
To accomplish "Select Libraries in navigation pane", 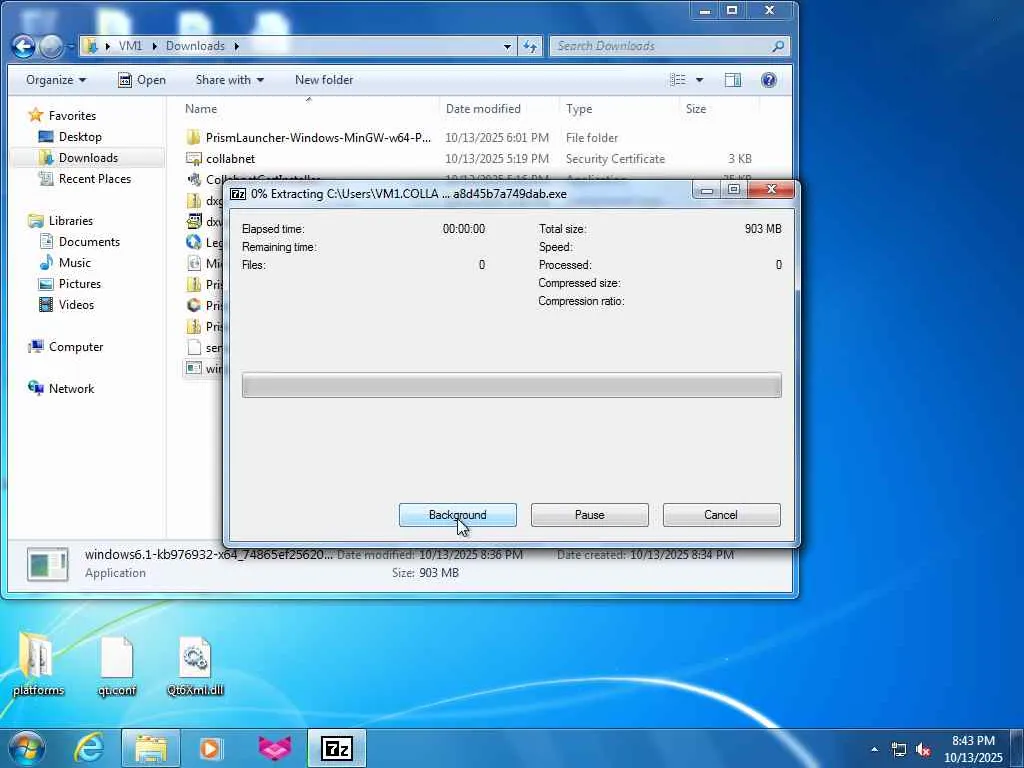I will click(x=60, y=221).
